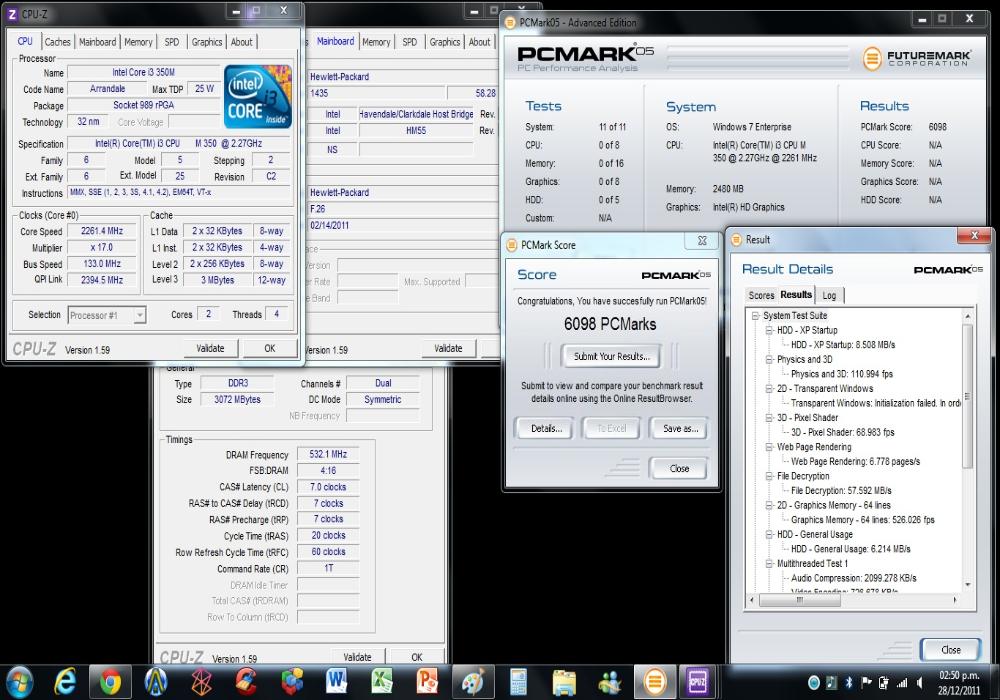Image resolution: width=1000 pixels, height=700 pixels.
Task: Click the Core Speed value '2261.4 MHz'
Action: point(102,231)
